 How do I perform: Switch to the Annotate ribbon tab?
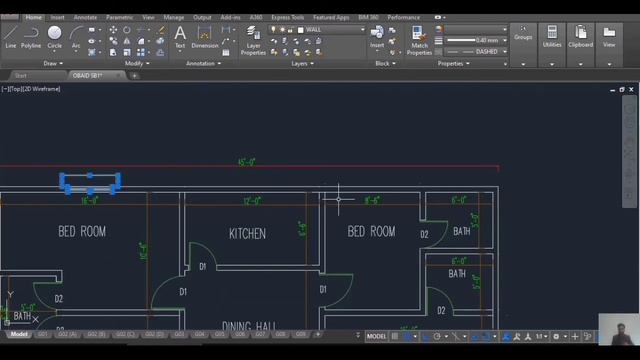tap(85, 18)
